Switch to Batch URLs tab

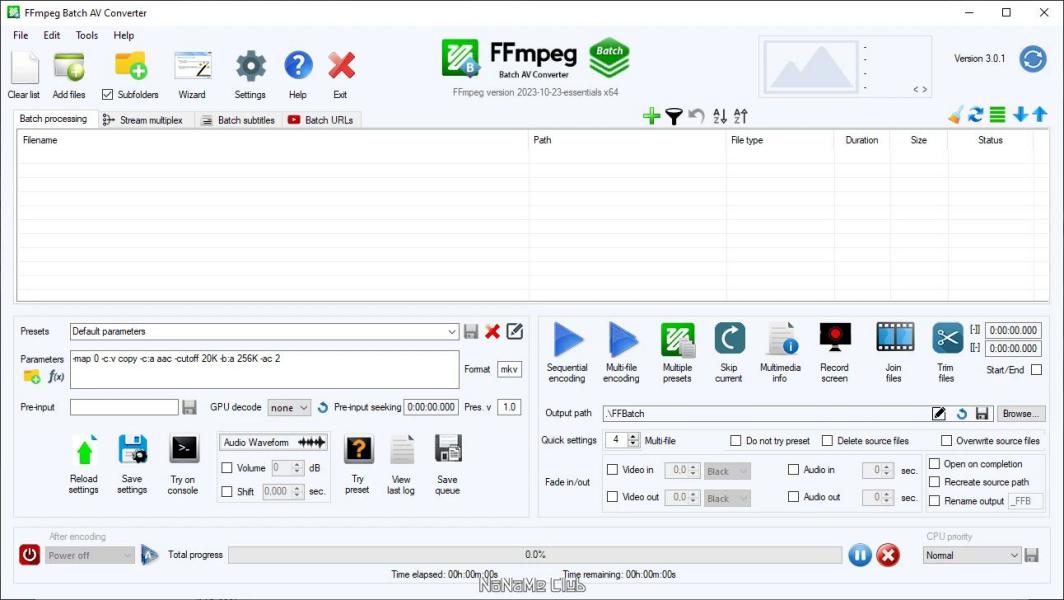click(321, 120)
